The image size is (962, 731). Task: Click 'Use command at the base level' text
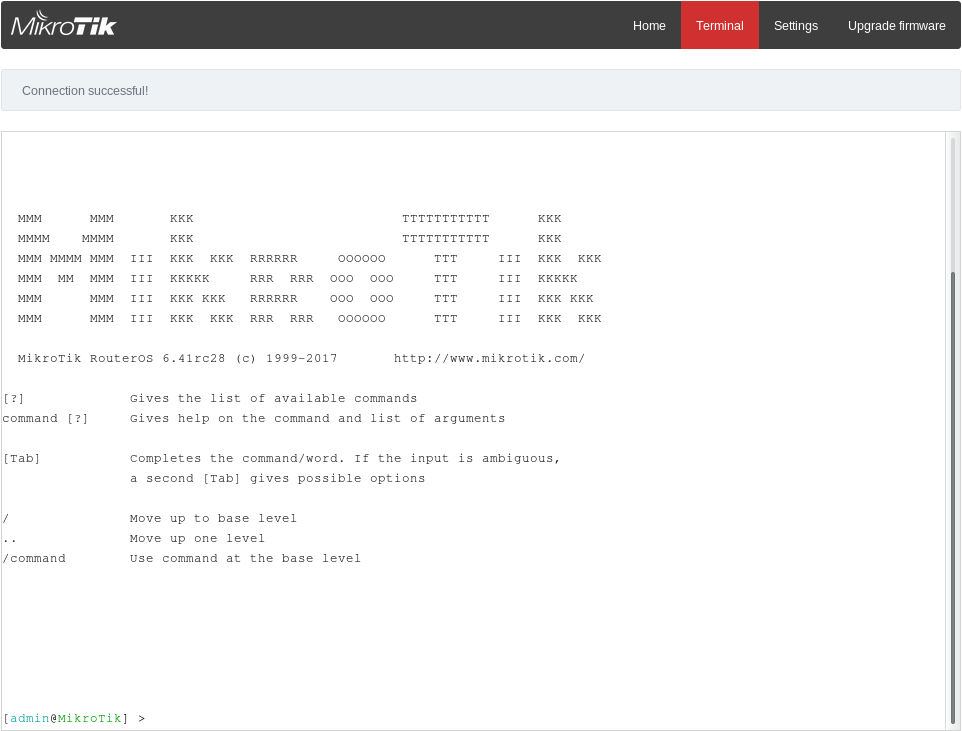(245, 559)
